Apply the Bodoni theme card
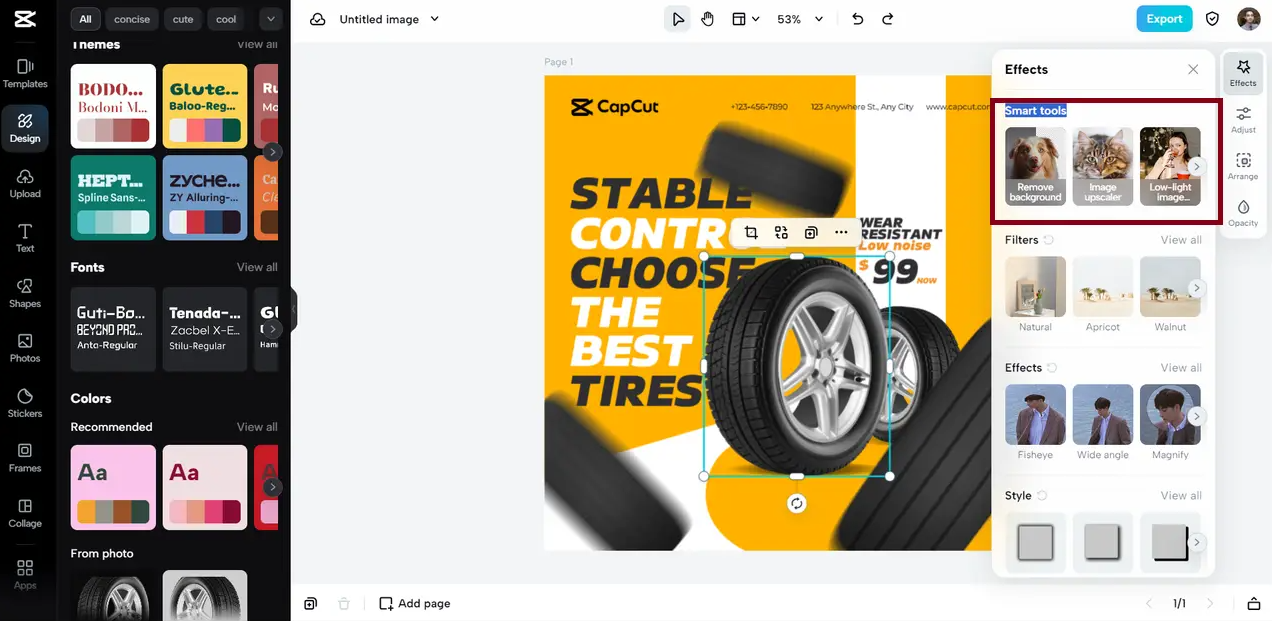 click(113, 106)
